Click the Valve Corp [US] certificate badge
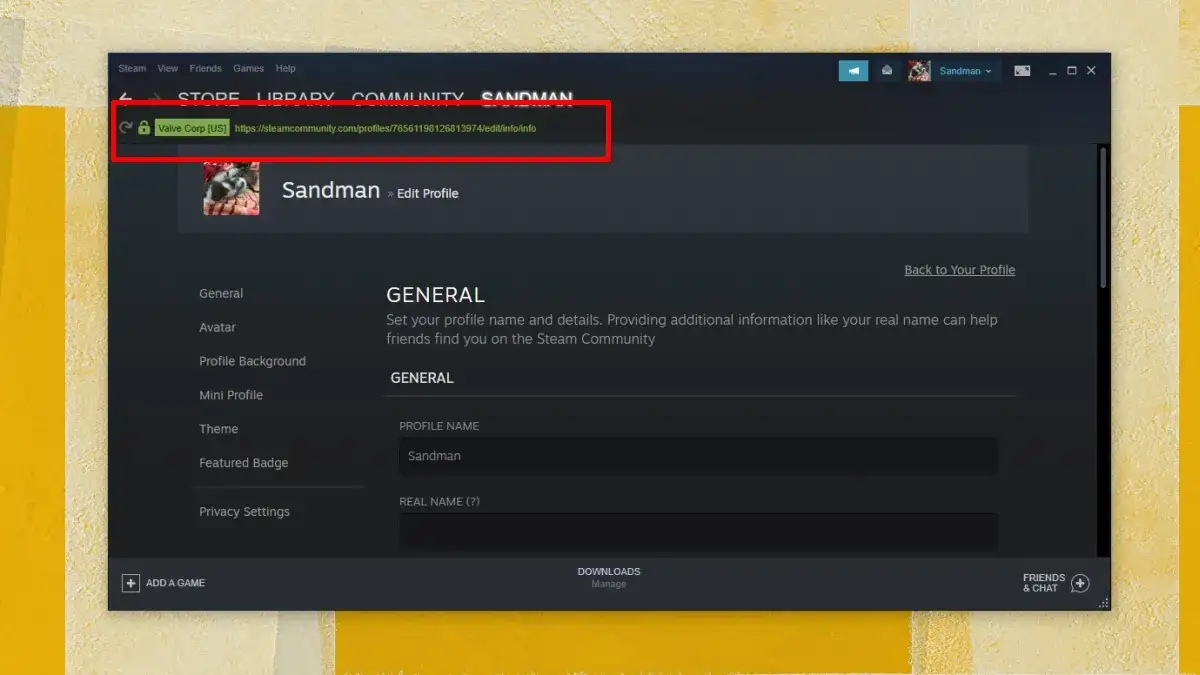The image size is (1200, 675). point(193,128)
